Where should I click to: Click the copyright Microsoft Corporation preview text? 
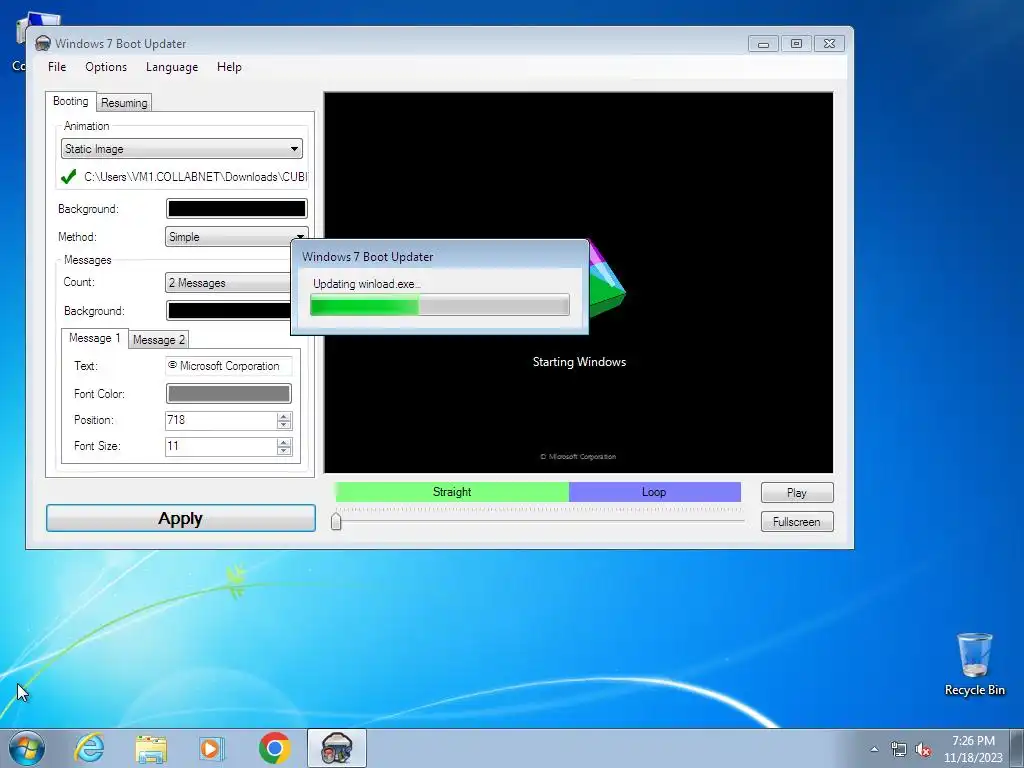pyautogui.click(x=579, y=456)
